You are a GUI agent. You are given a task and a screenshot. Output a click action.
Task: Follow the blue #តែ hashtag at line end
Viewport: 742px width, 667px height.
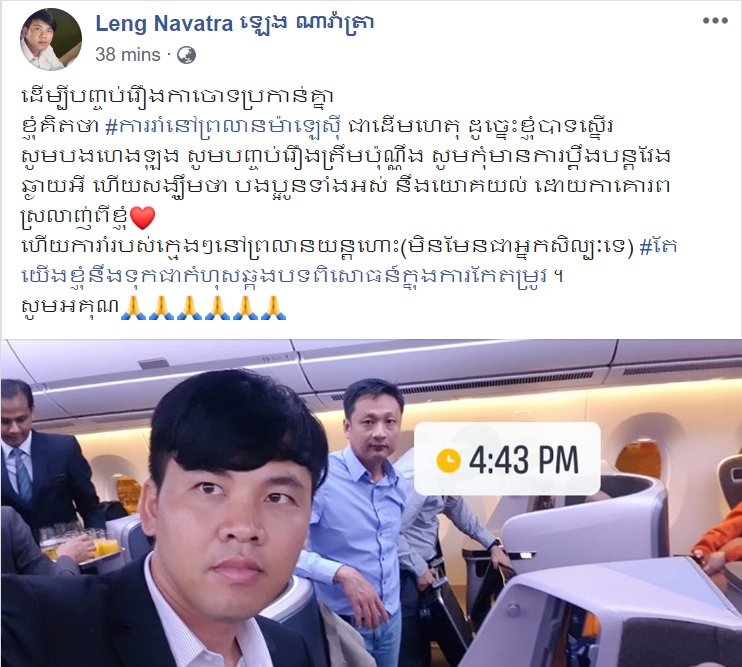click(658, 247)
